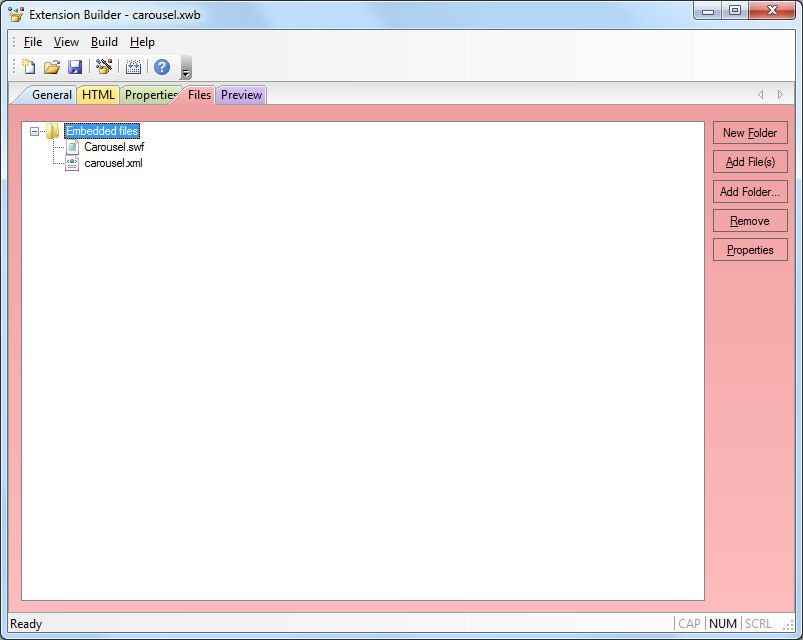Click the window resize grip in corner

(789, 626)
